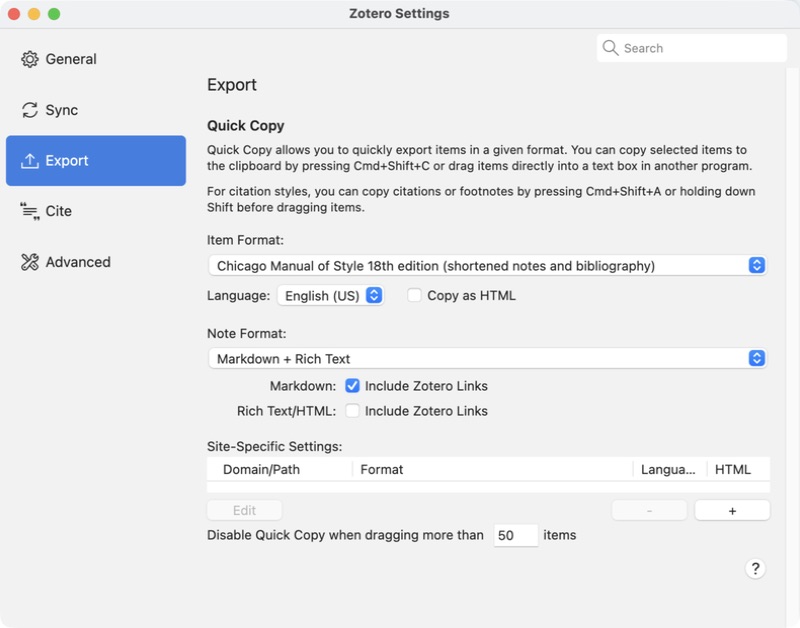Open the Item Format dropdown
800x628 pixels.
pos(487,265)
